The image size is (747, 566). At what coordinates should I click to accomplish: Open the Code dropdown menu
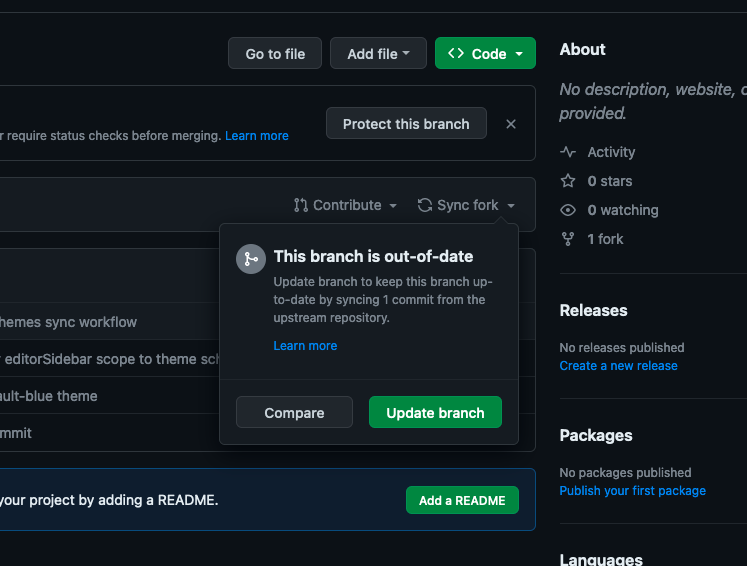pyautogui.click(x=485, y=54)
